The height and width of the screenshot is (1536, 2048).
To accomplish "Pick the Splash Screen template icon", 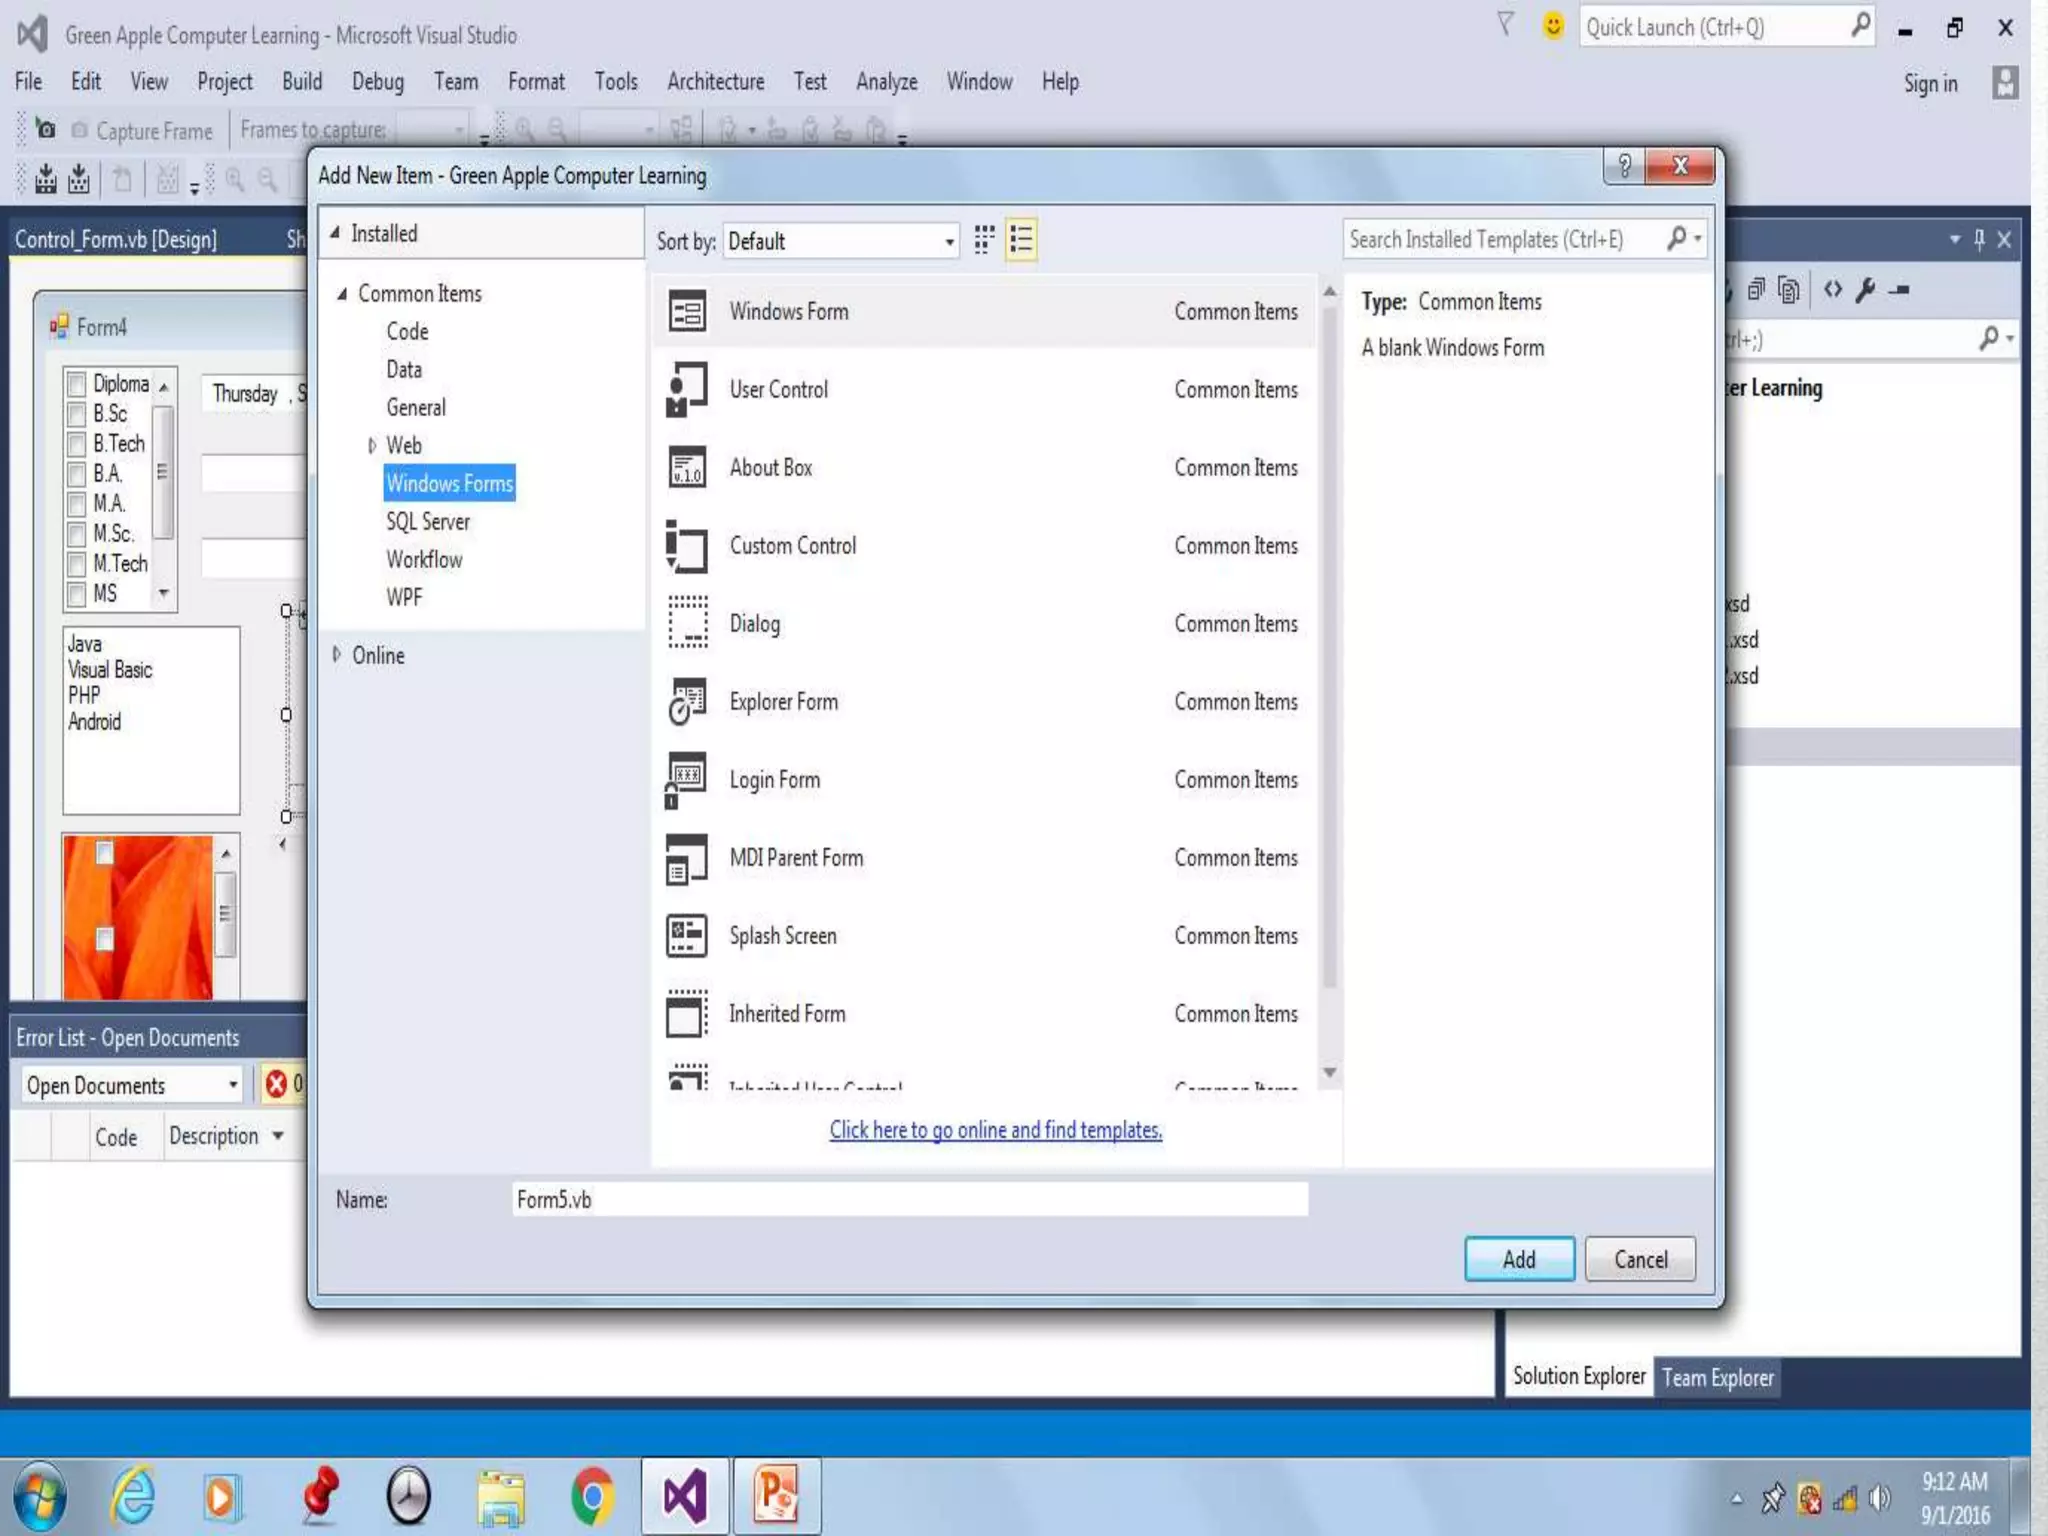I will pyautogui.click(x=687, y=936).
